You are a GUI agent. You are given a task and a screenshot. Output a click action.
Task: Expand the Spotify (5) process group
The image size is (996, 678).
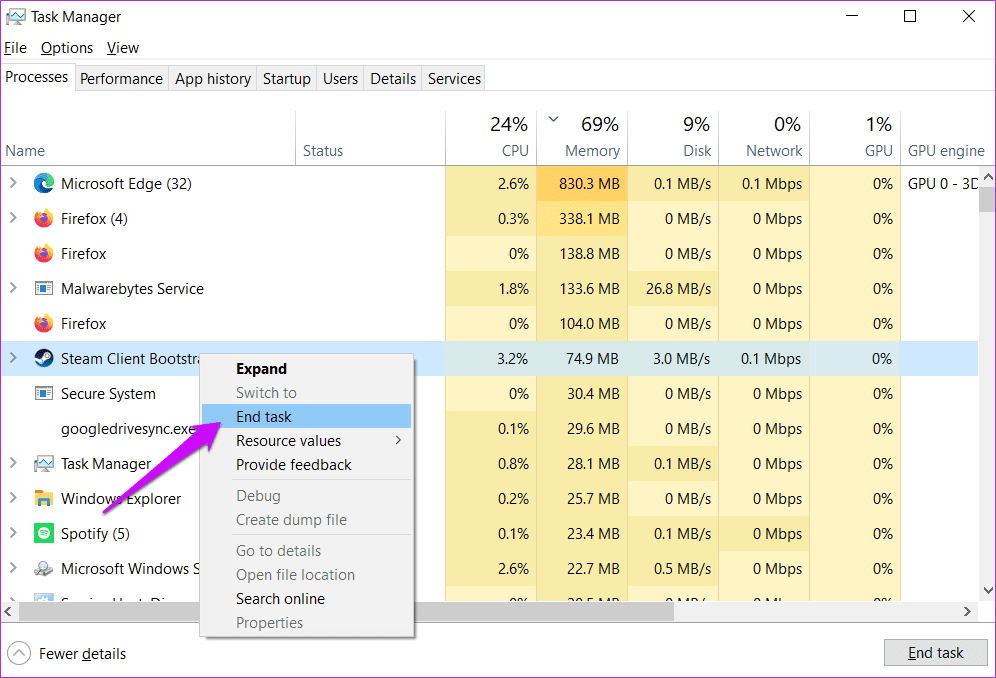click(x=13, y=533)
